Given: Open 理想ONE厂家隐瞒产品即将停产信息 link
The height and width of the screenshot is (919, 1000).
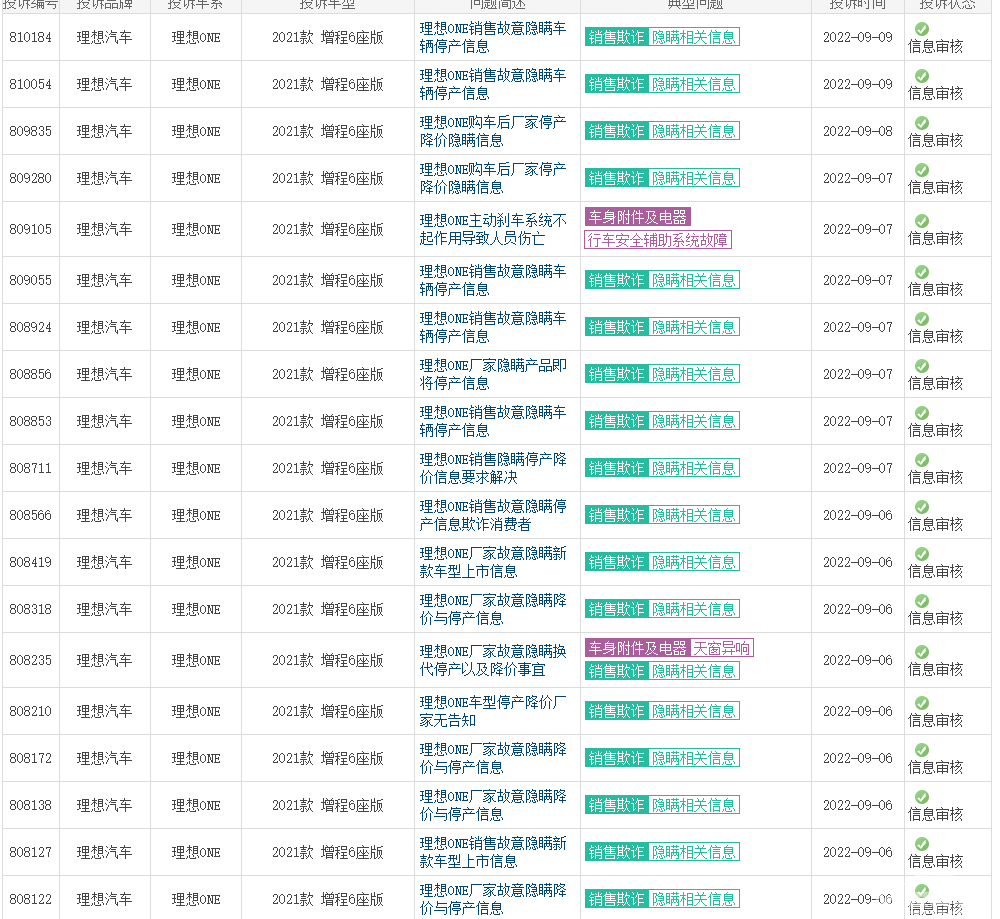Looking at the screenshot, I should [493, 374].
